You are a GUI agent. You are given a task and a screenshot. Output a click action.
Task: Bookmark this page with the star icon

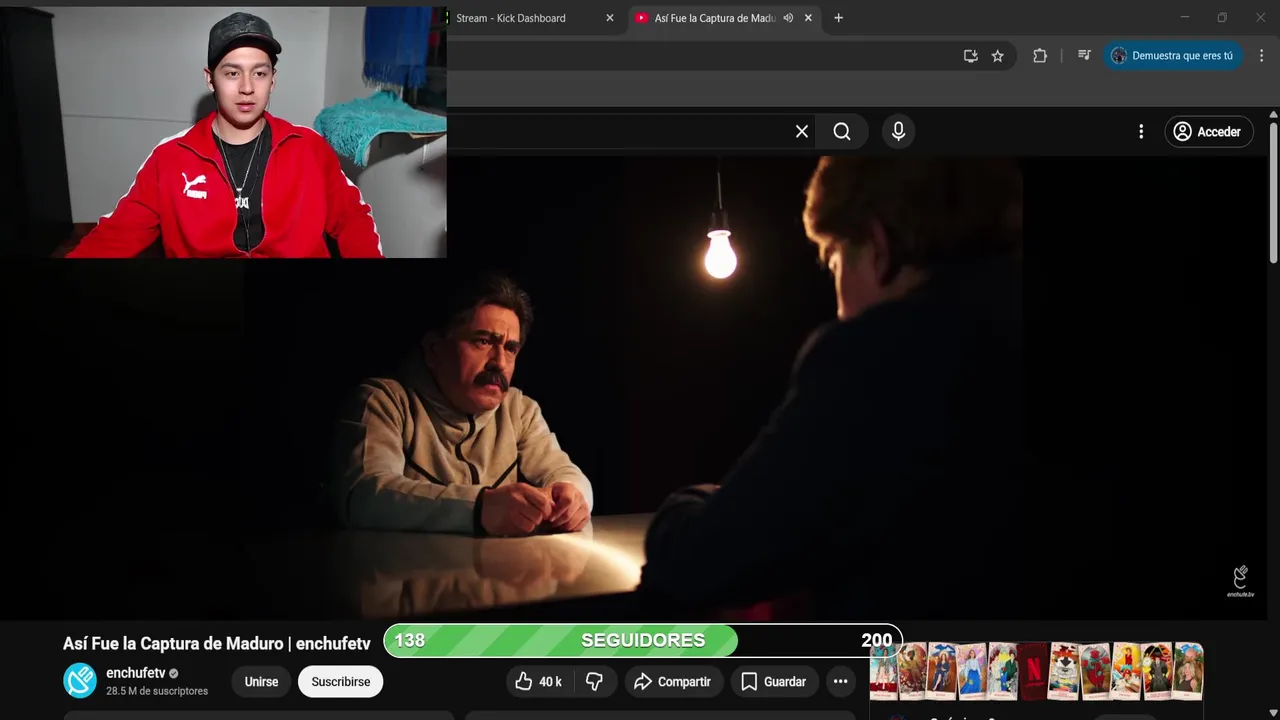[x=997, y=56]
